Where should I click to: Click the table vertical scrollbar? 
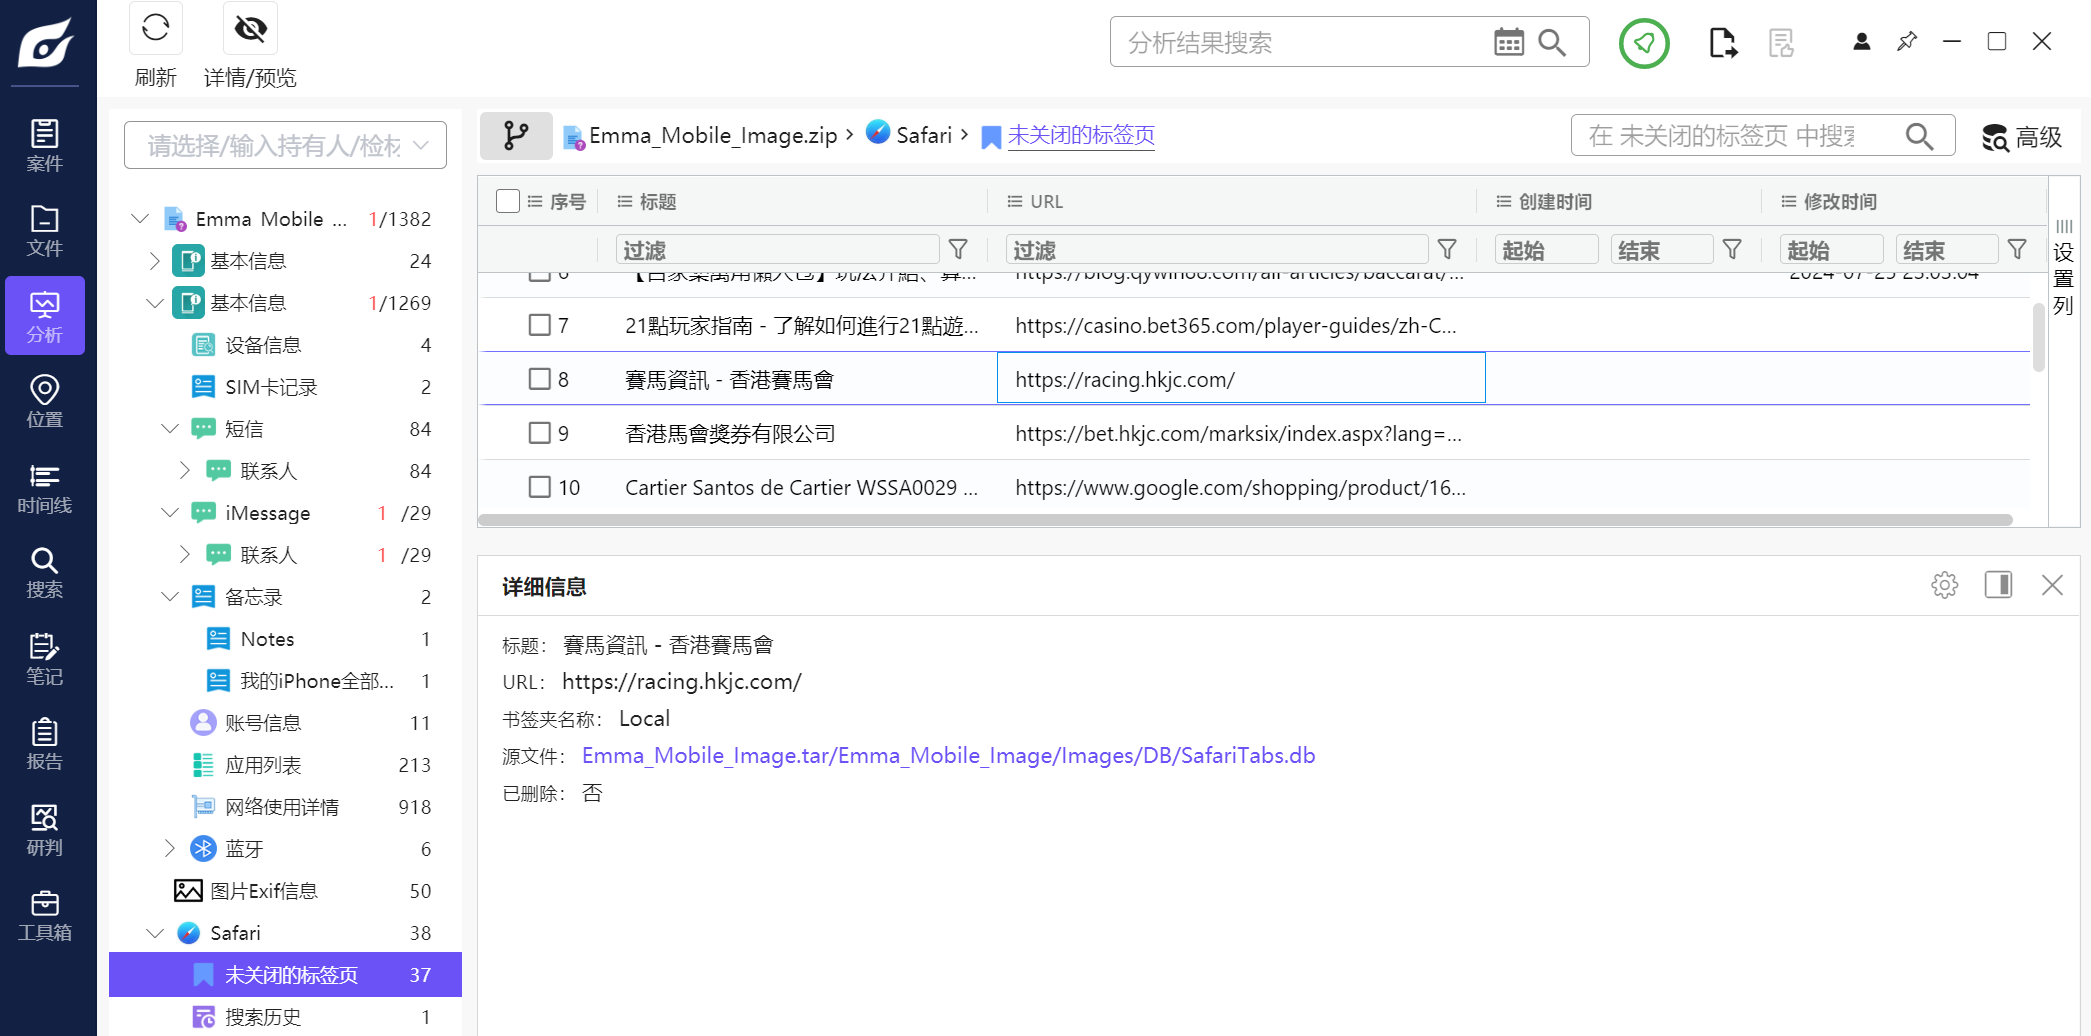click(2039, 337)
